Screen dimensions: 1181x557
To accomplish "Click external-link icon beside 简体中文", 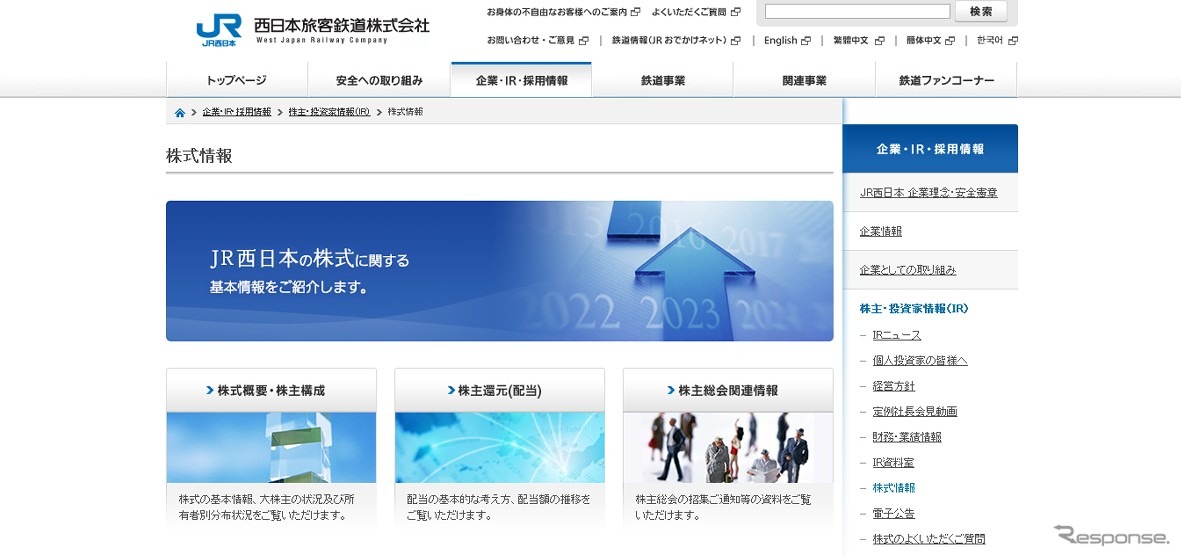I will pos(950,41).
